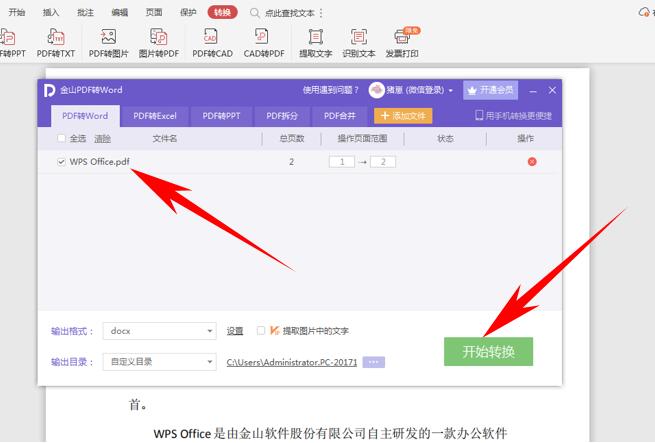Screen dimensions: 655x443
Task: Select the 提取文字 tool in the ribbon
Action: [315, 43]
